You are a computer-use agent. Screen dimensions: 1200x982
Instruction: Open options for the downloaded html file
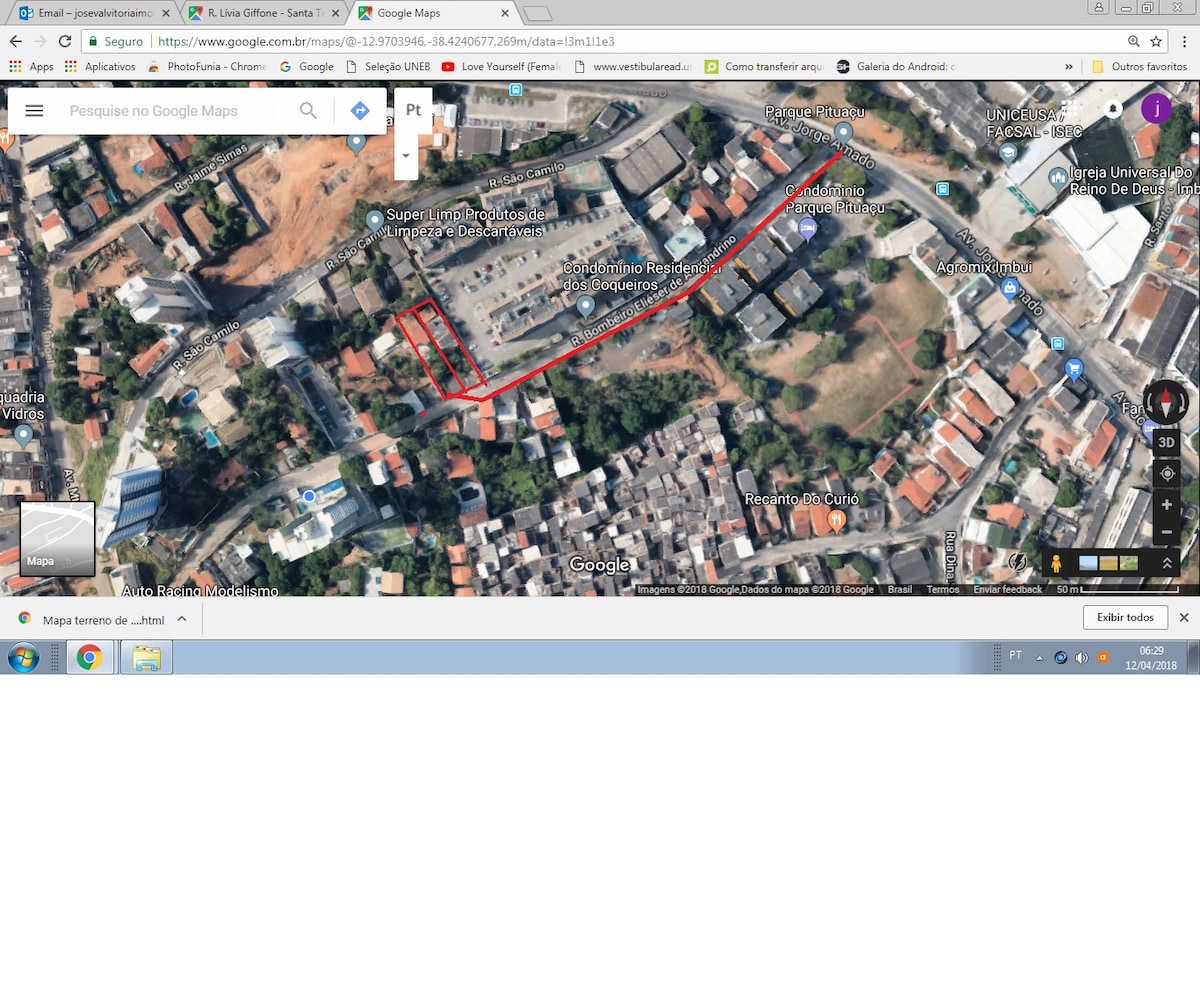(182, 619)
